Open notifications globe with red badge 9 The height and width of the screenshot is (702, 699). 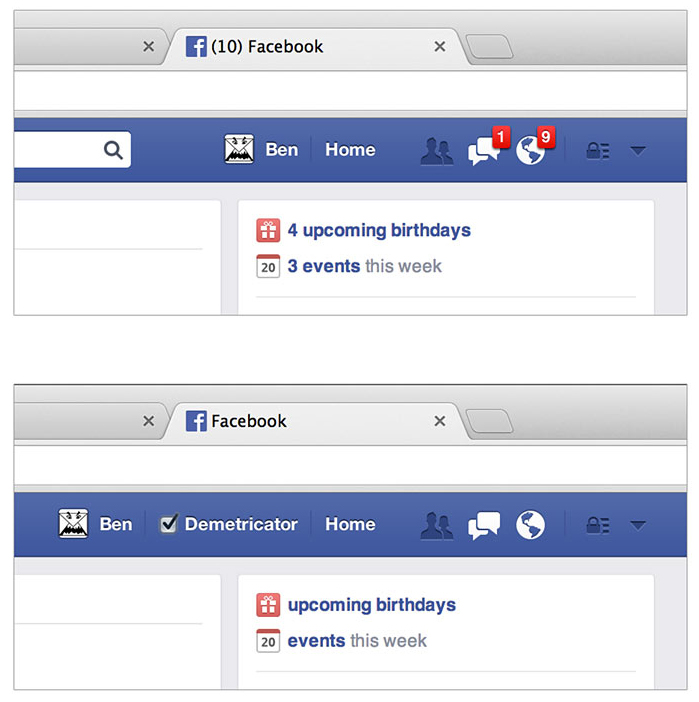tap(530, 150)
